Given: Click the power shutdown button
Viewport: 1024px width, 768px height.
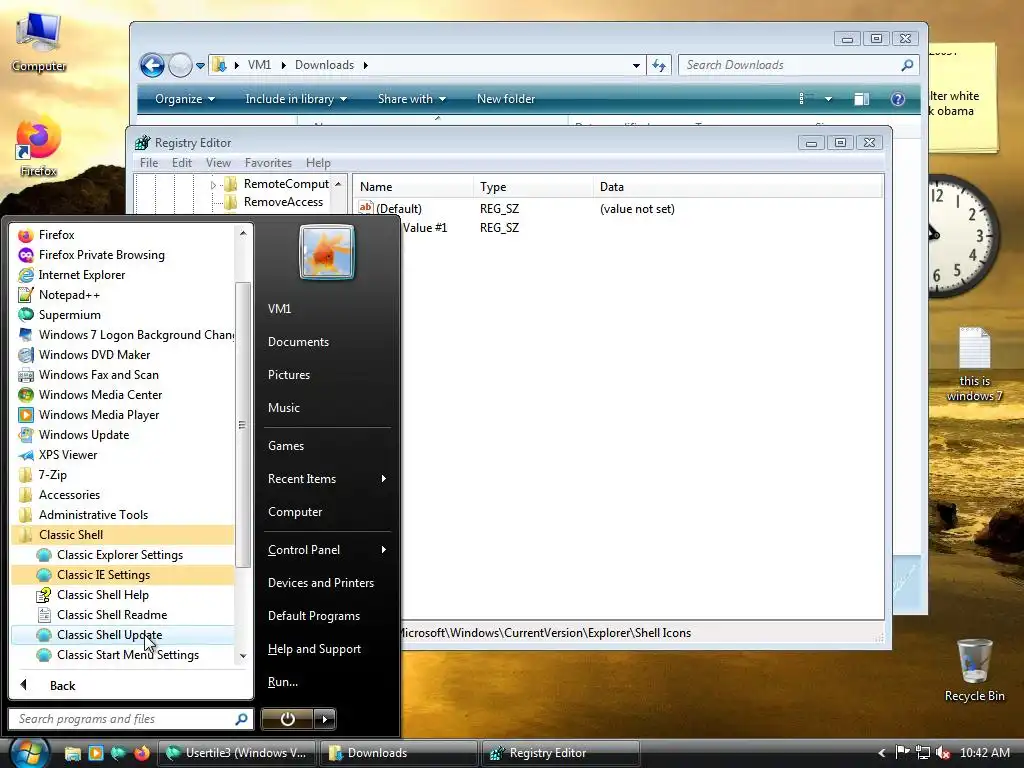Looking at the screenshot, I should coord(288,720).
